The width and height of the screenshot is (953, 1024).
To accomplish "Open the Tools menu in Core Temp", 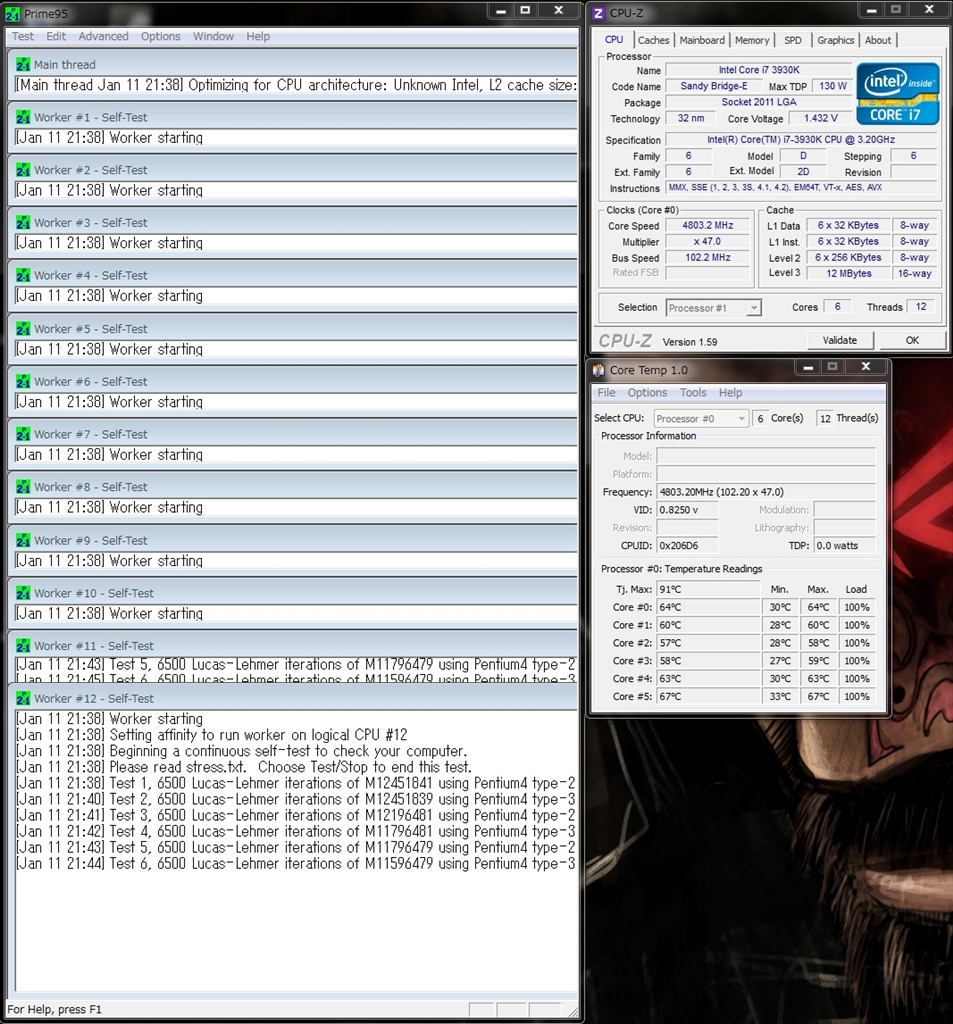I will coord(693,393).
